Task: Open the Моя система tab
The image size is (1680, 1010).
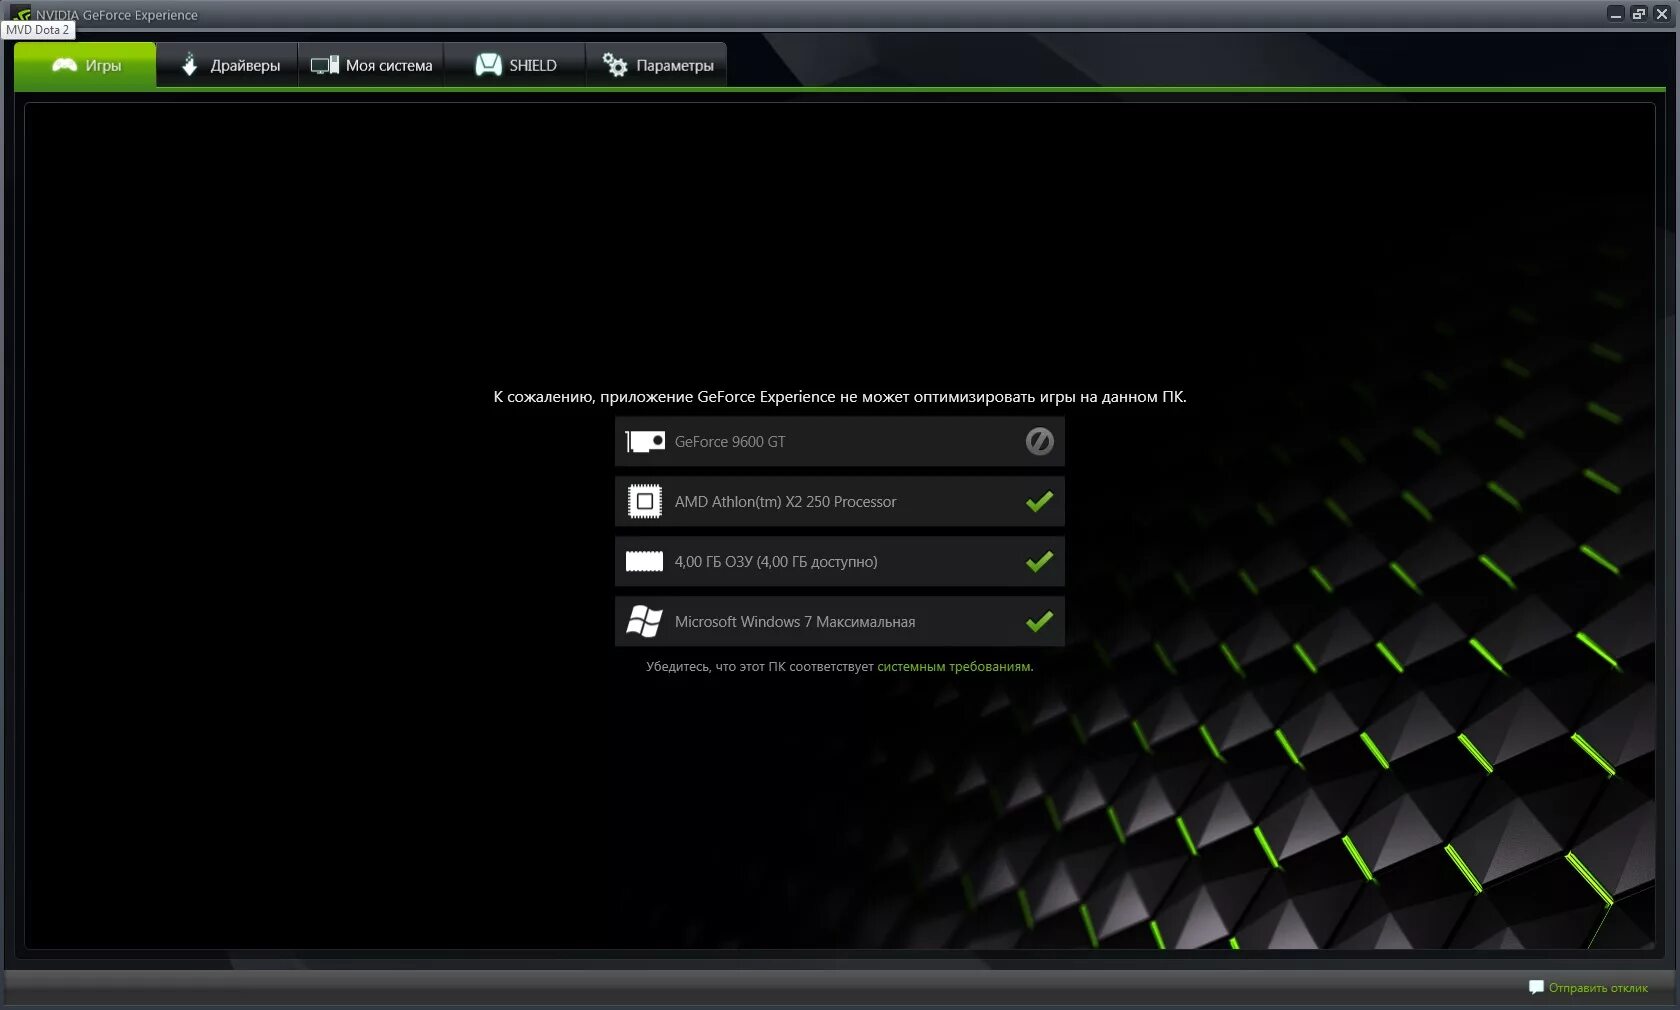Action: click(x=371, y=65)
